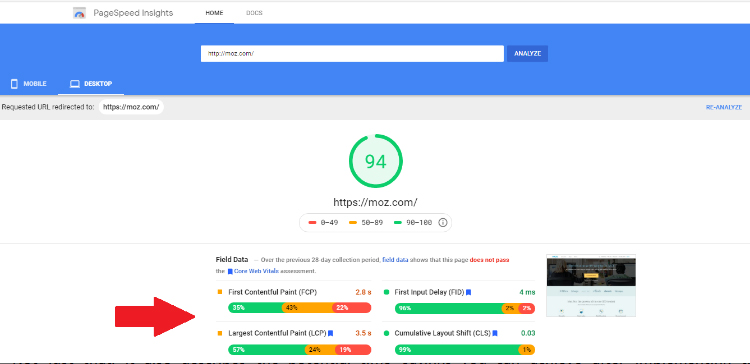Click the mobile phone icon
The image size is (750, 364).
pyautogui.click(x=14, y=84)
